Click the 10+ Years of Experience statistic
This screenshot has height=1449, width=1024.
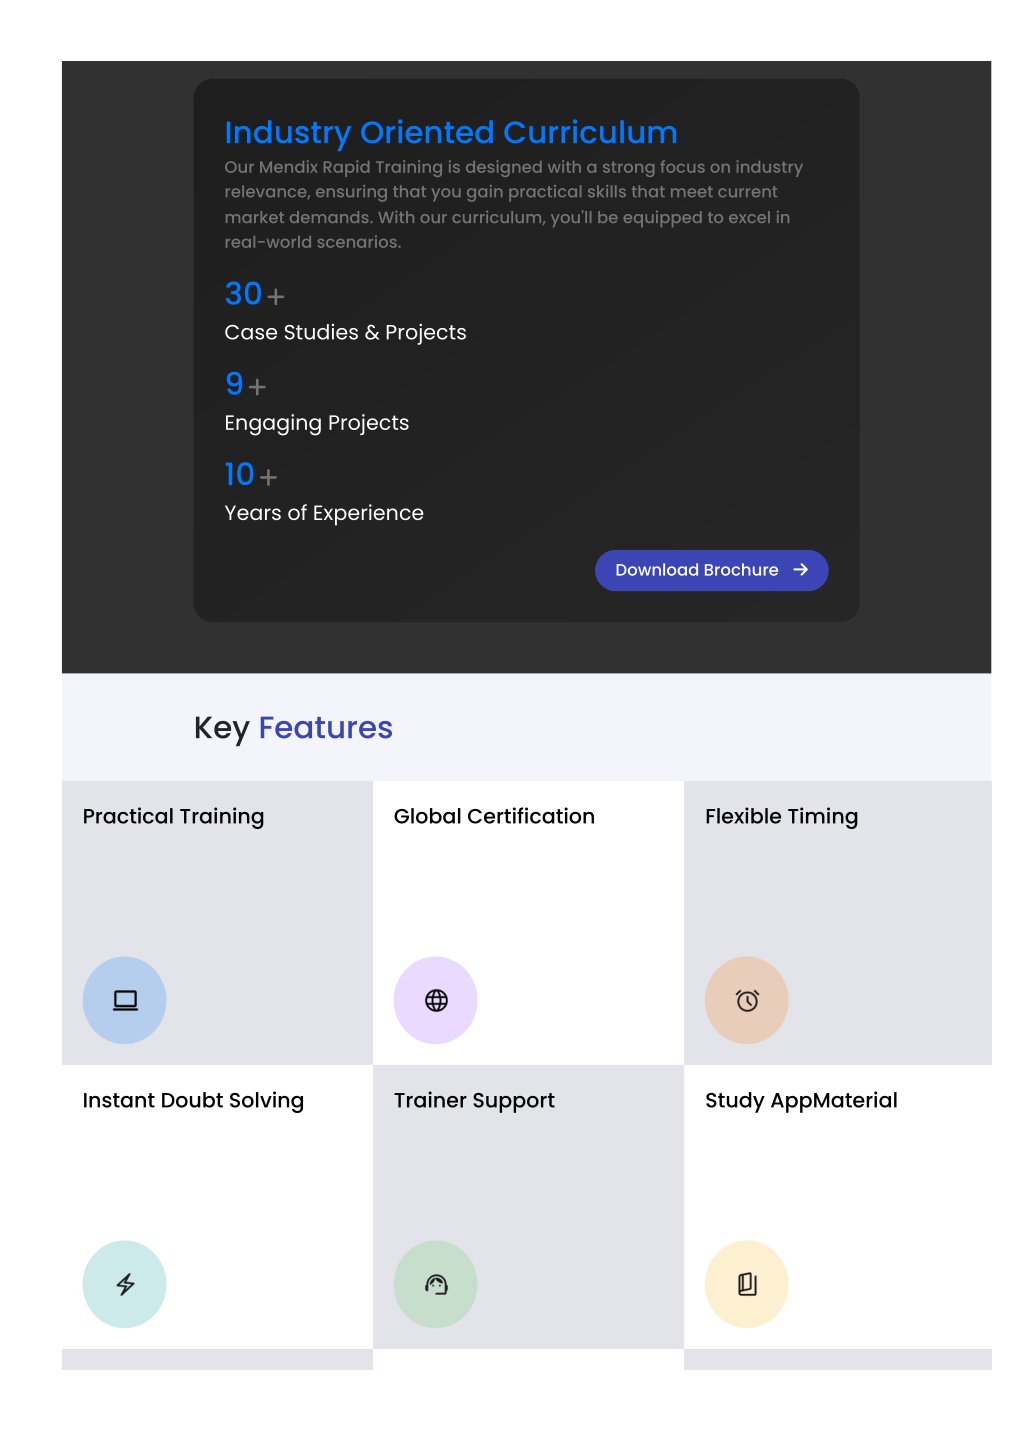(323, 491)
